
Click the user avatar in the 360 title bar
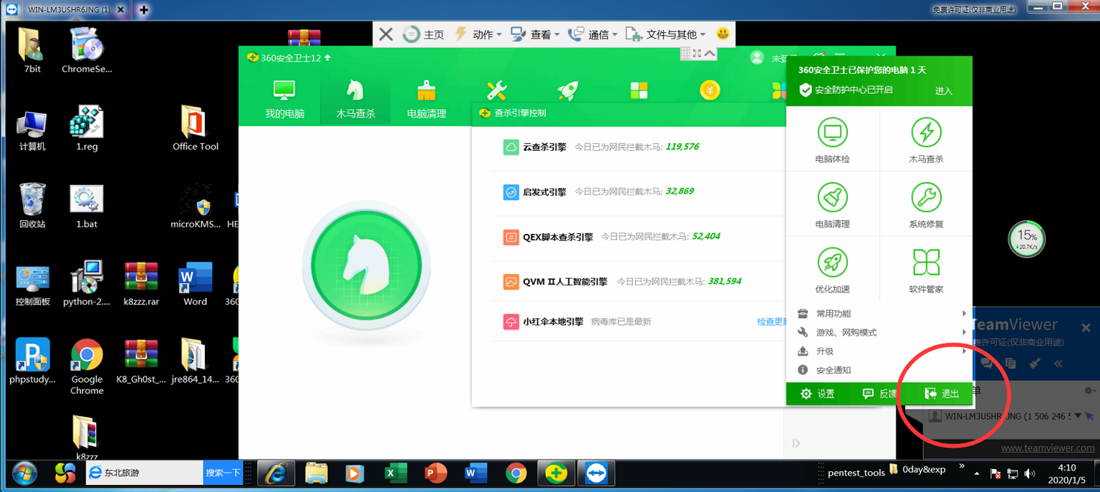coord(756,58)
